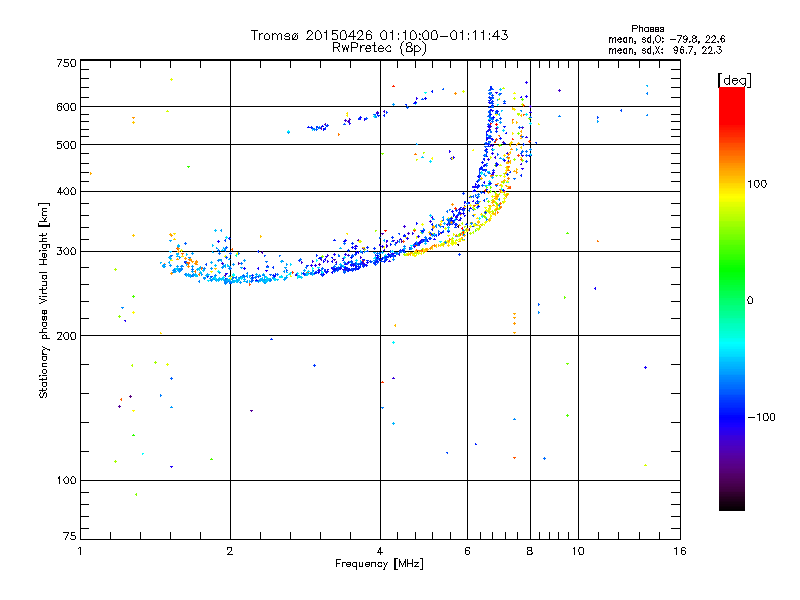Click the x-axis '16' tick label
Viewport: 800px width, 600px height.
click(680, 551)
